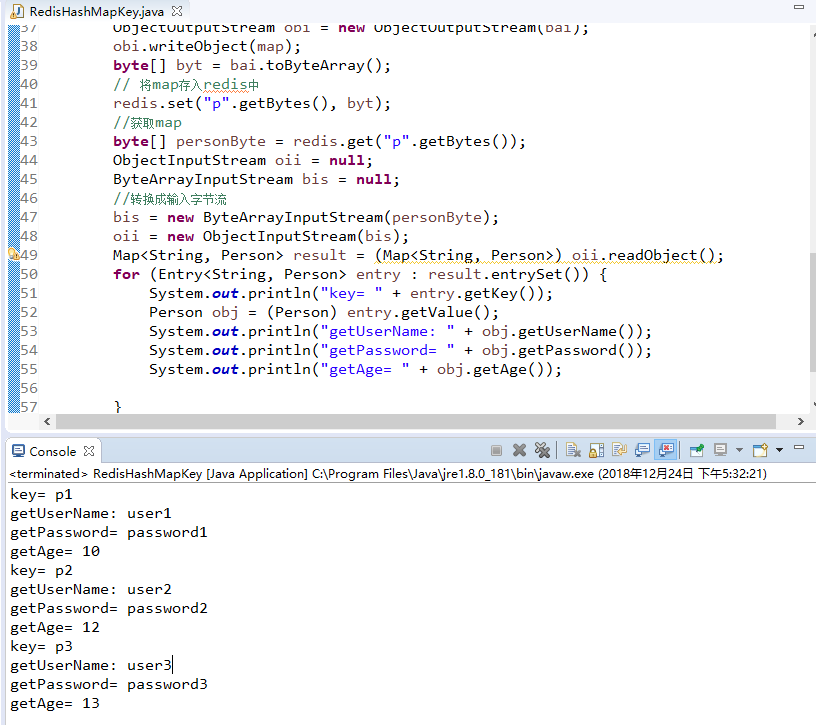The width and height of the screenshot is (816, 725).
Task: Open the Open Console dropdown menu
Action: tap(777, 450)
